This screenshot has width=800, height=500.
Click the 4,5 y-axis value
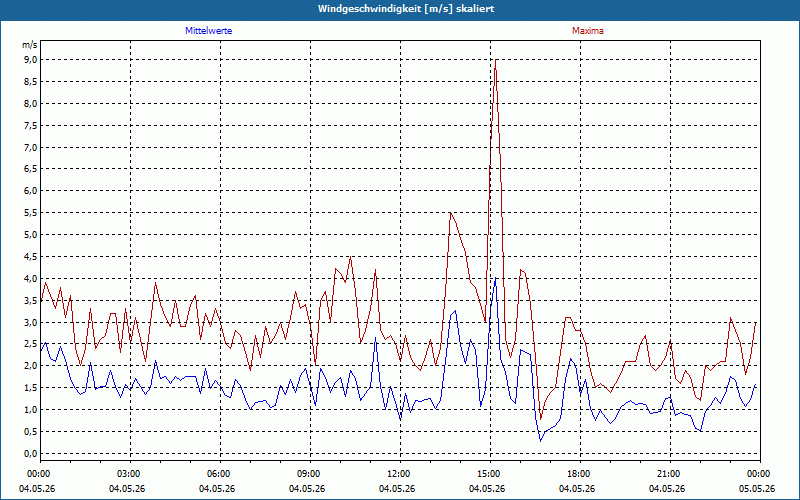(x=31, y=257)
